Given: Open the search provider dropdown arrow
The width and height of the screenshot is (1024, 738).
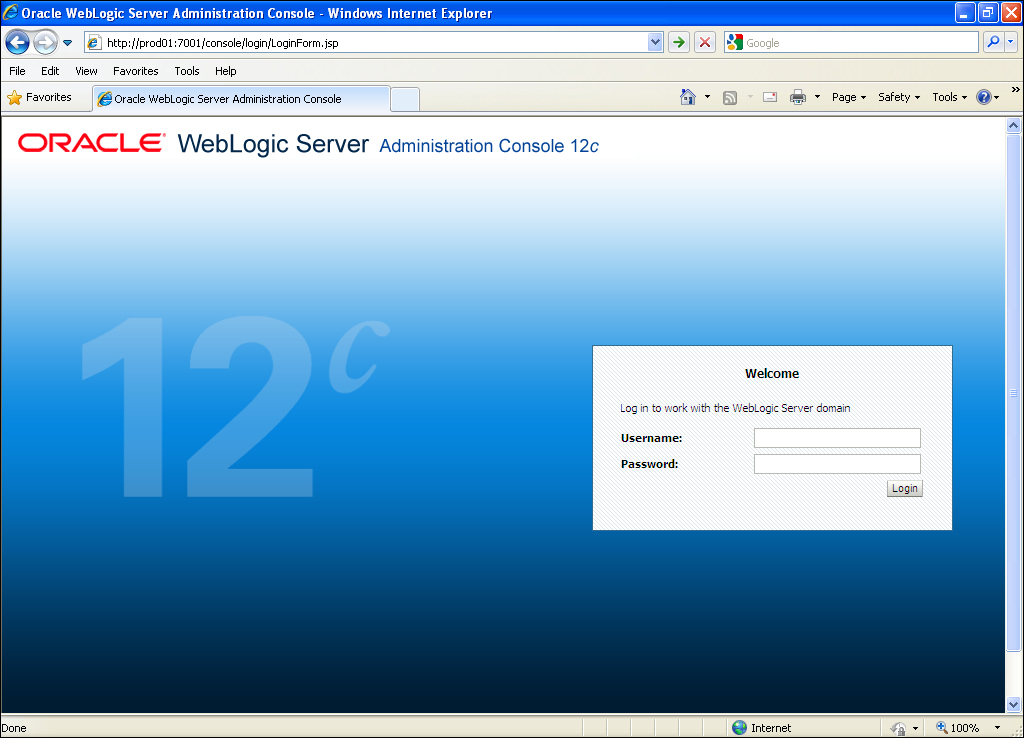Looking at the screenshot, I should (x=1010, y=42).
